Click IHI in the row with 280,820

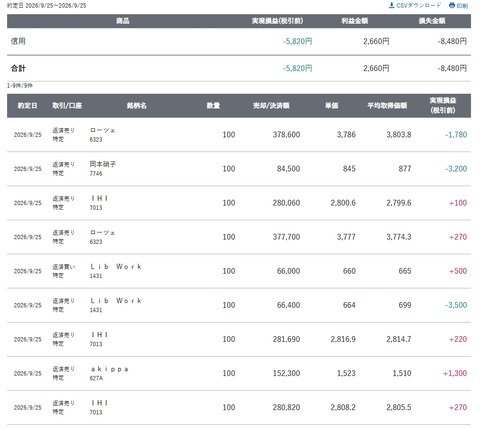(x=99, y=403)
